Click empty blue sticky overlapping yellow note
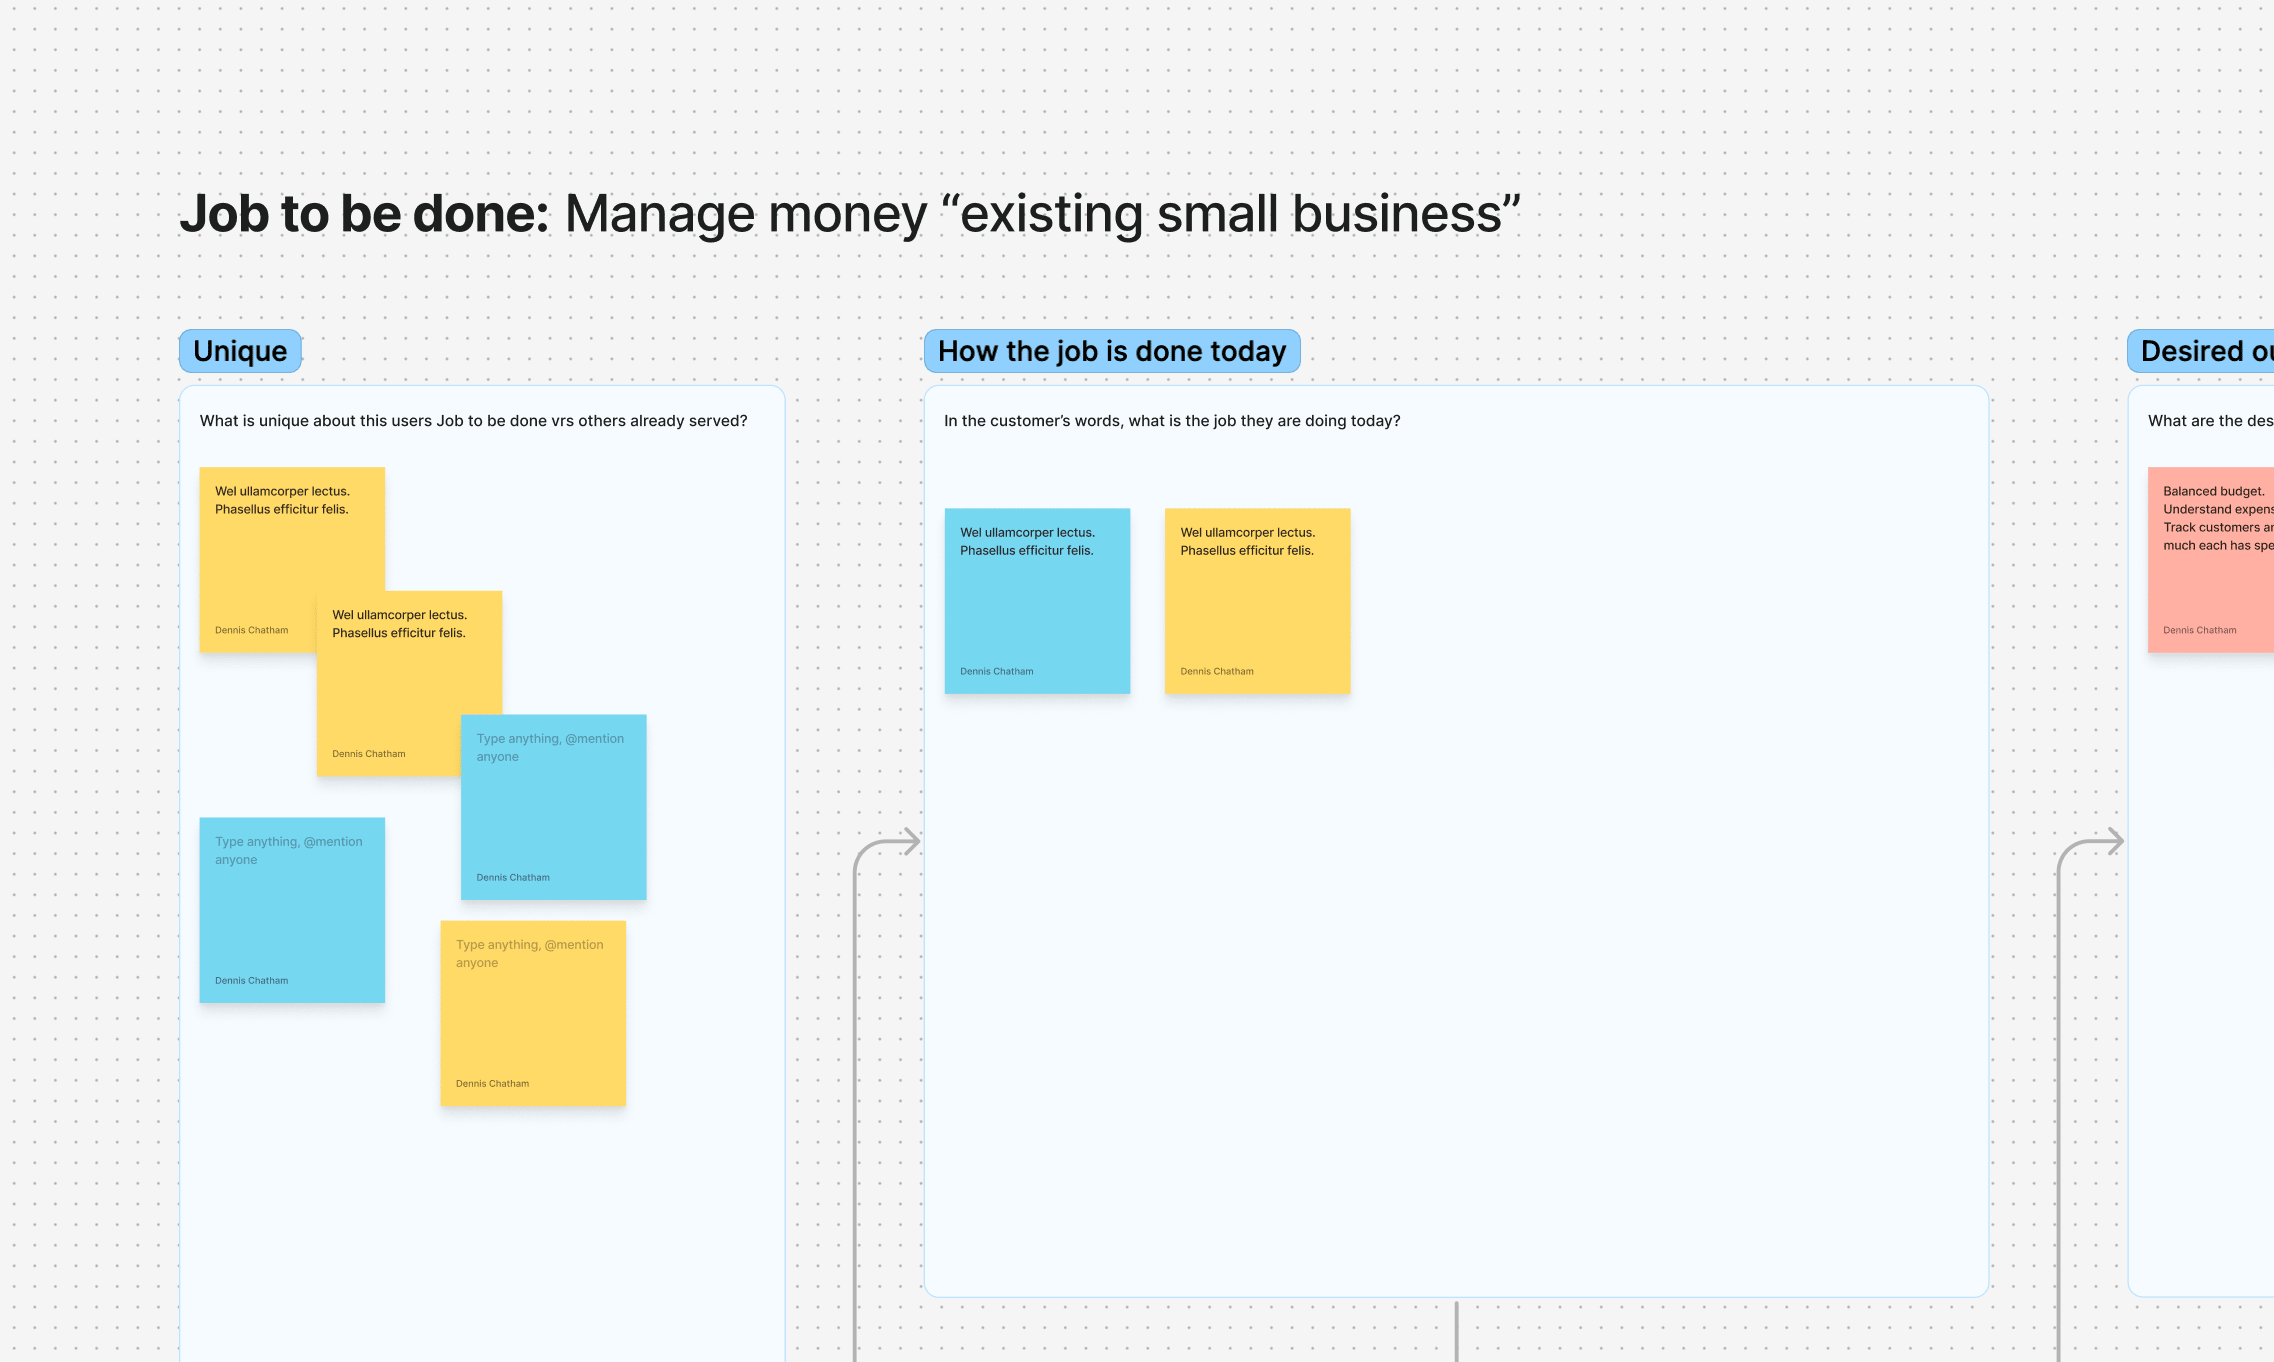2274x1362 pixels. (x=553, y=810)
